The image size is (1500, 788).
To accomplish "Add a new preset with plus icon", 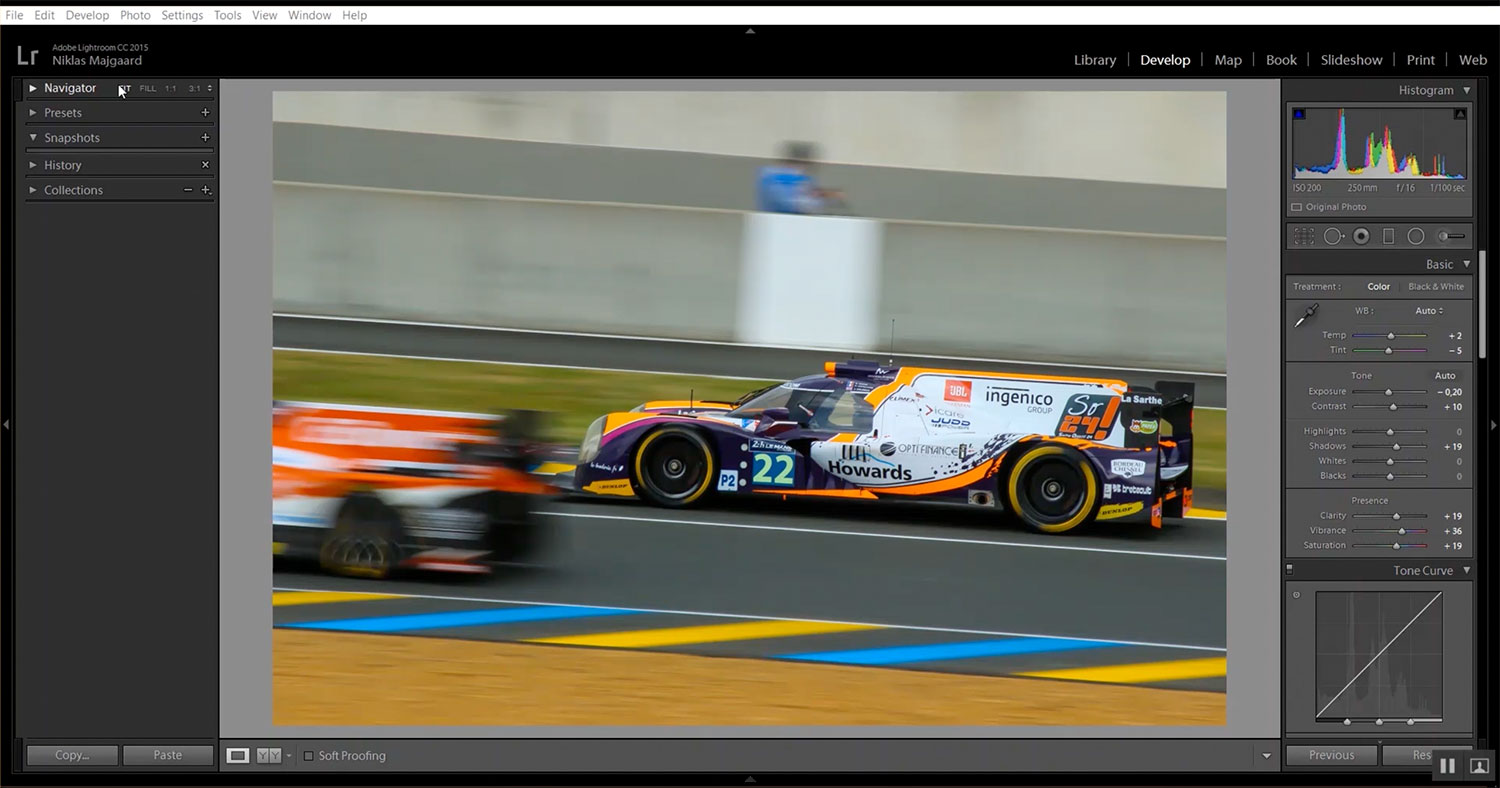I will [x=205, y=113].
